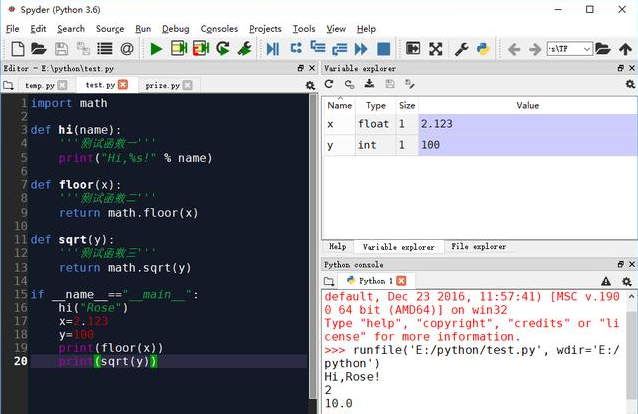Screen dimensions: 638x414
Task: Switch to the Help pane tab
Action: (337, 247)
